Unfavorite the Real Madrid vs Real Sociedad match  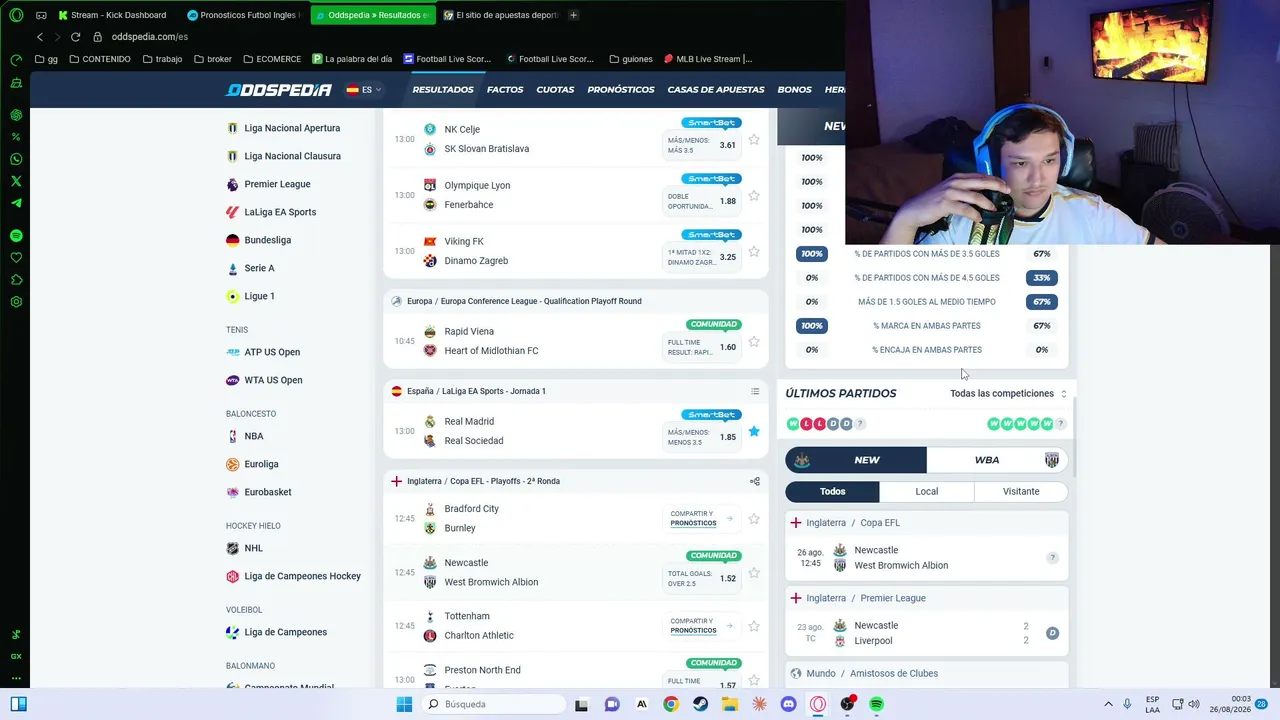point(754,432)
